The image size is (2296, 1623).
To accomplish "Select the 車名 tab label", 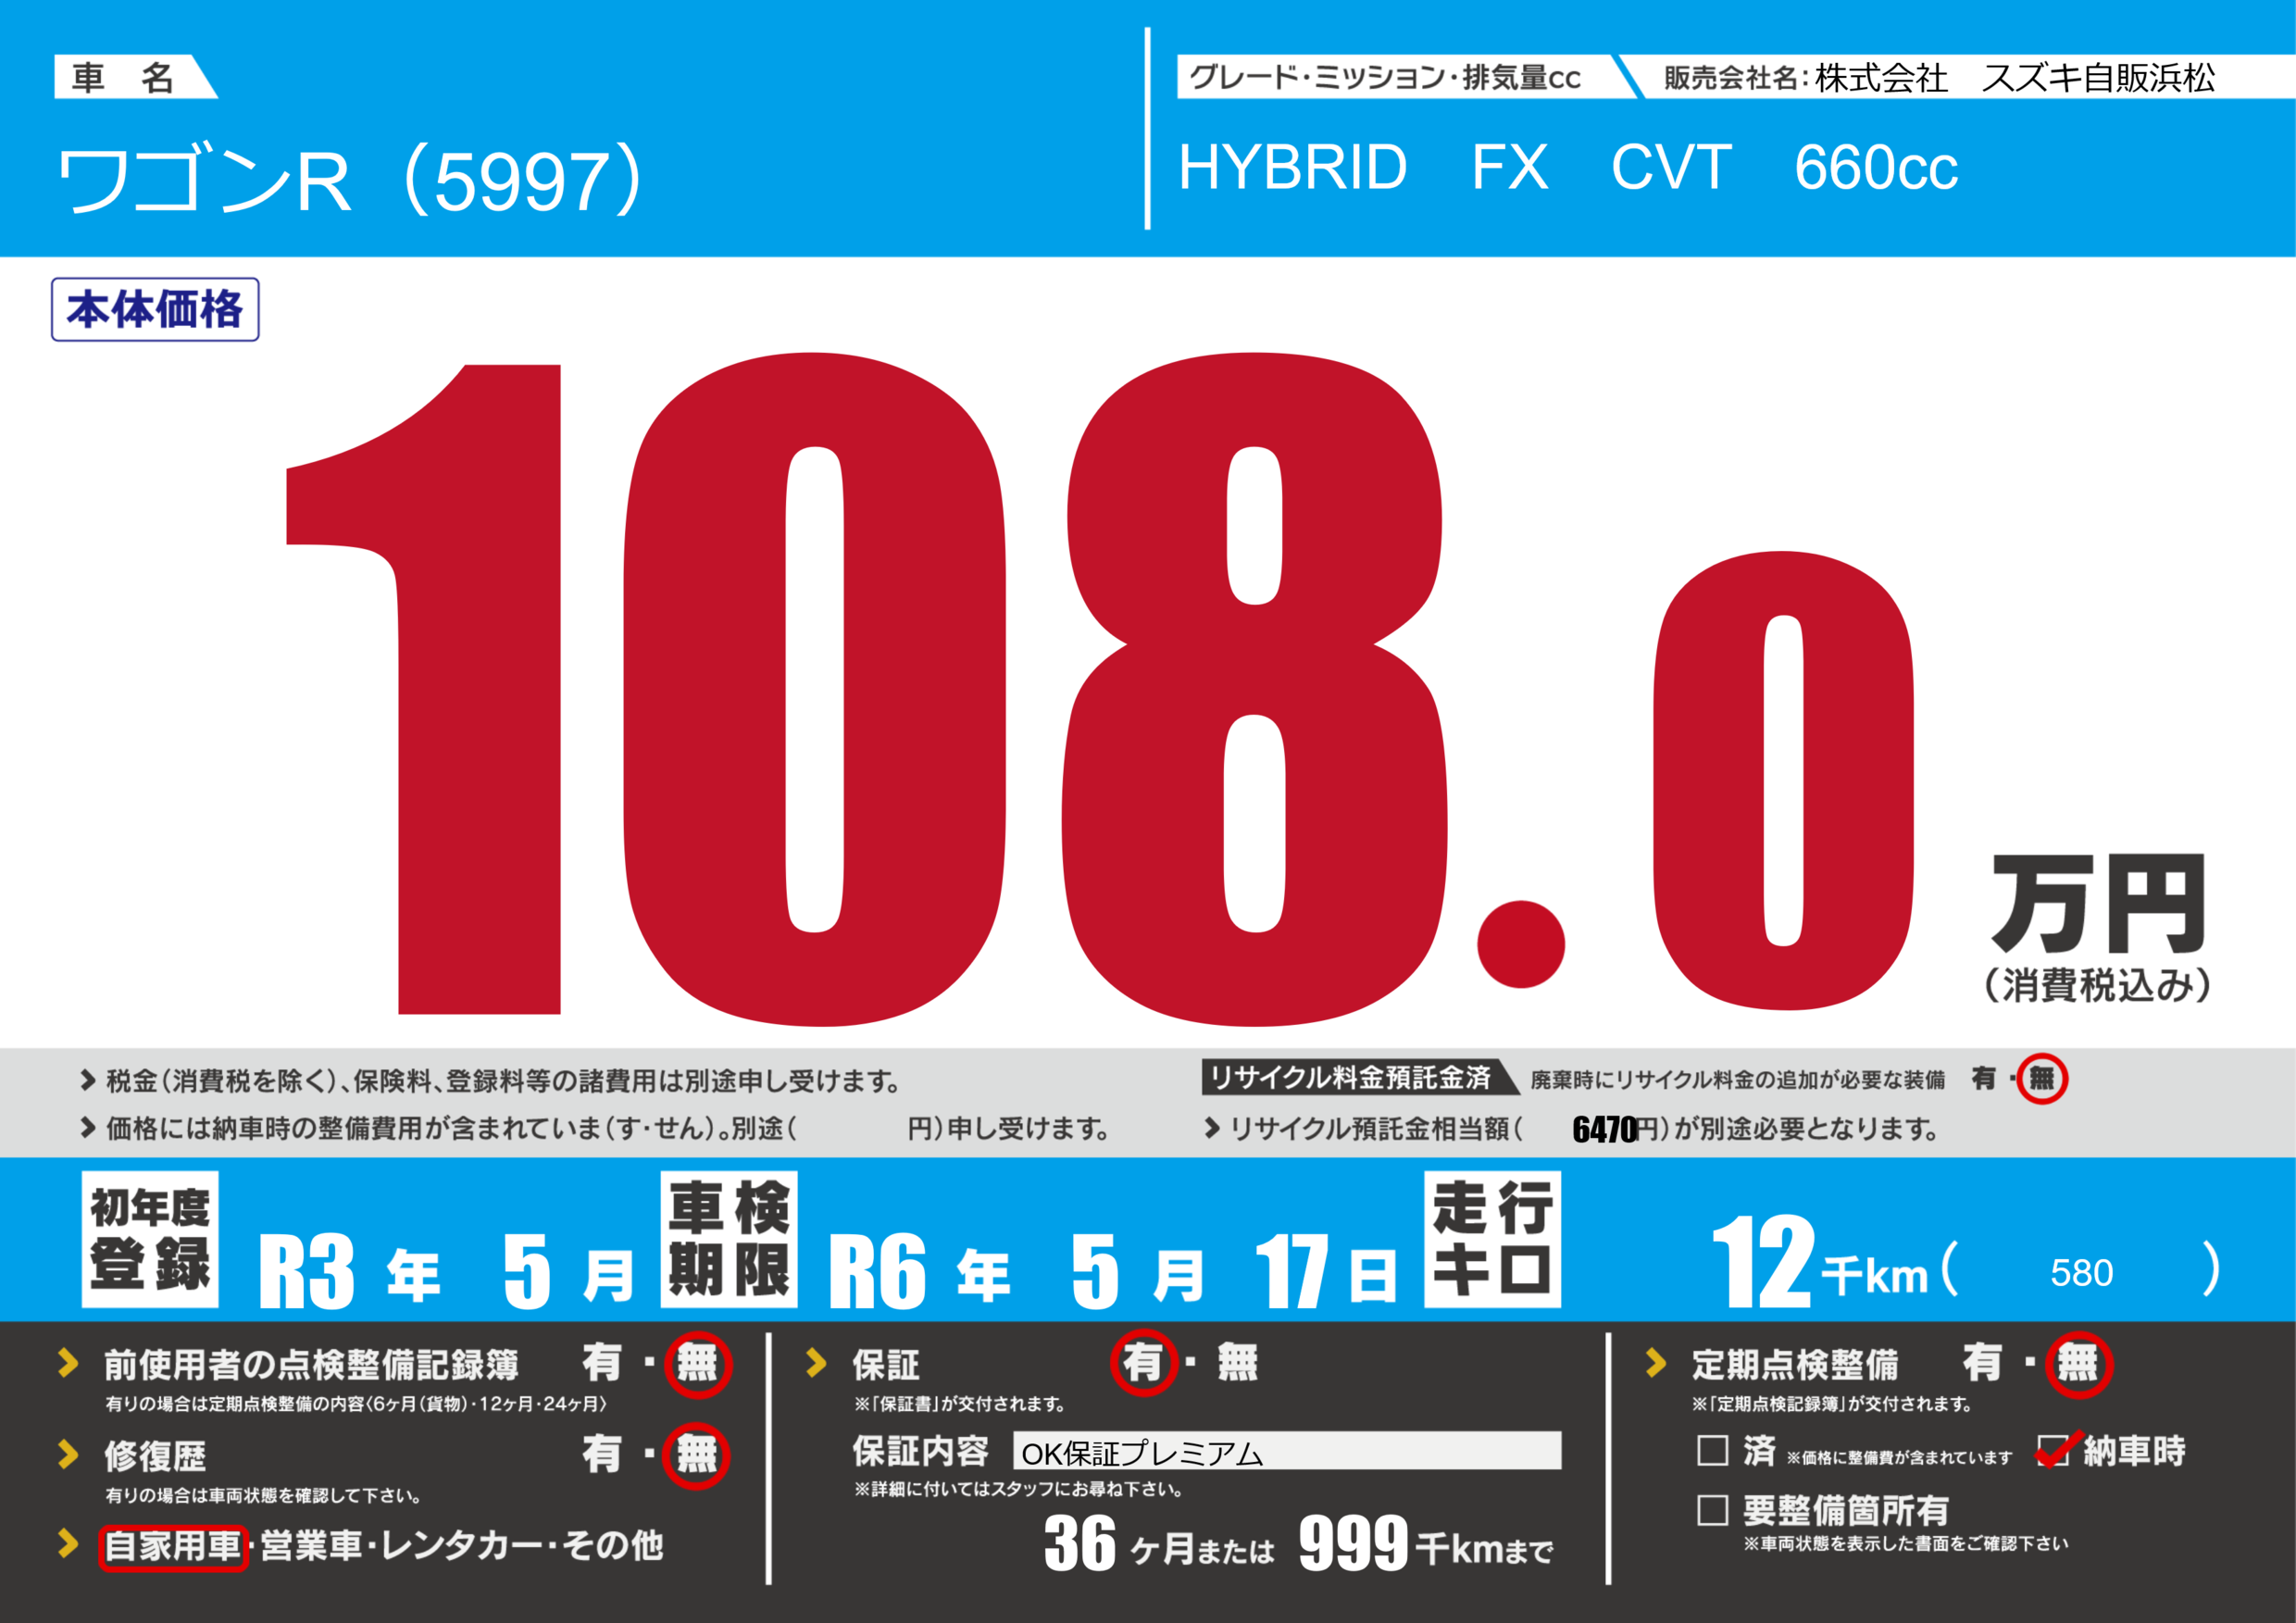I will [x=125, y=77].
